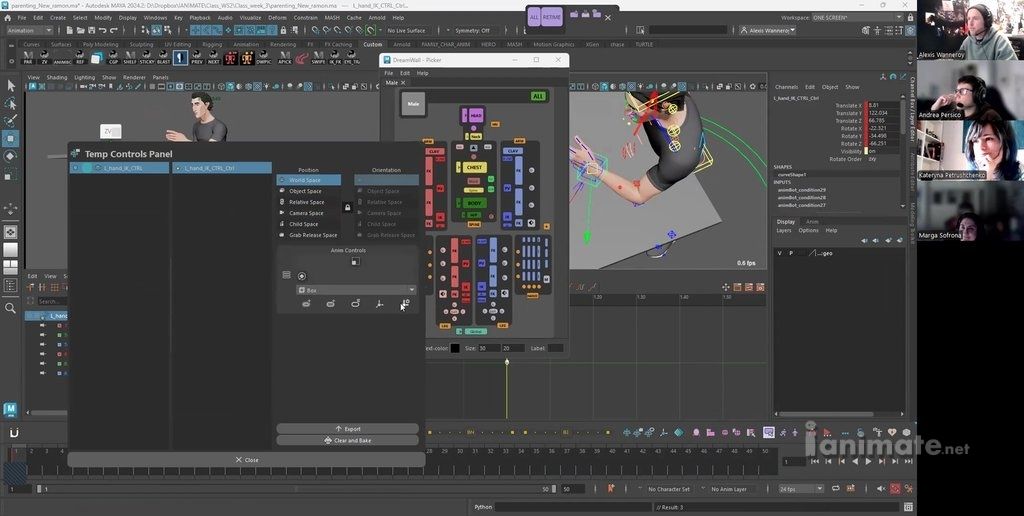1024x516 pixels.
Task: Open the Deform menu
Action: (277, 18)
